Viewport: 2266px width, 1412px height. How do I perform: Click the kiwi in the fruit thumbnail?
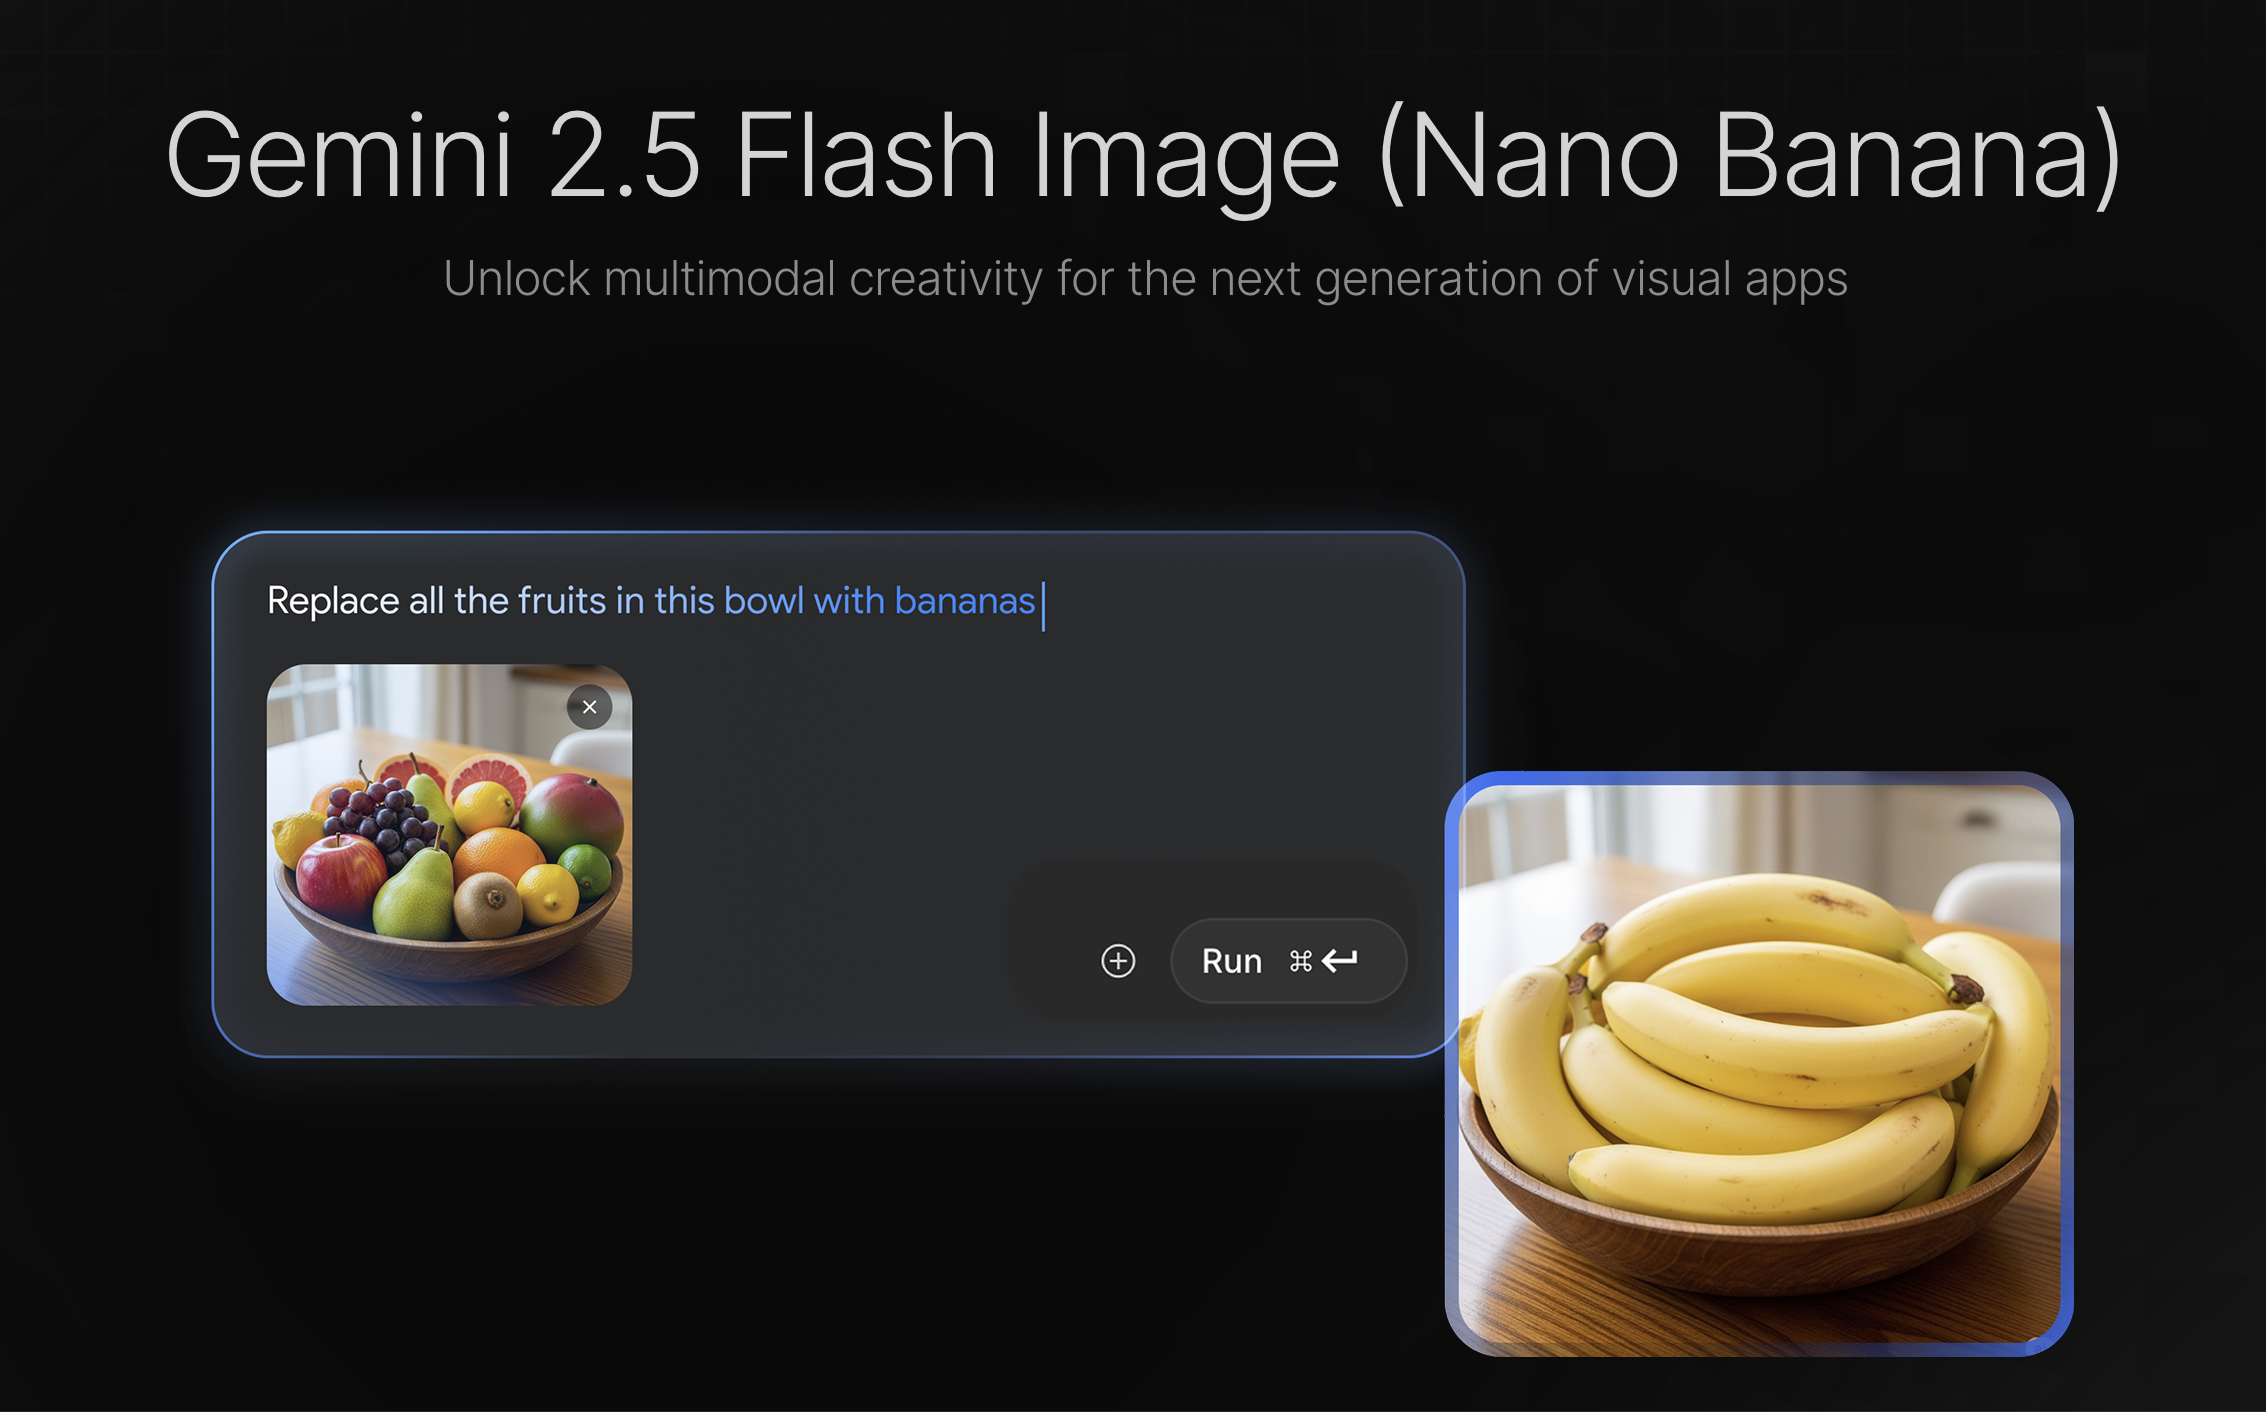point(488,905)
